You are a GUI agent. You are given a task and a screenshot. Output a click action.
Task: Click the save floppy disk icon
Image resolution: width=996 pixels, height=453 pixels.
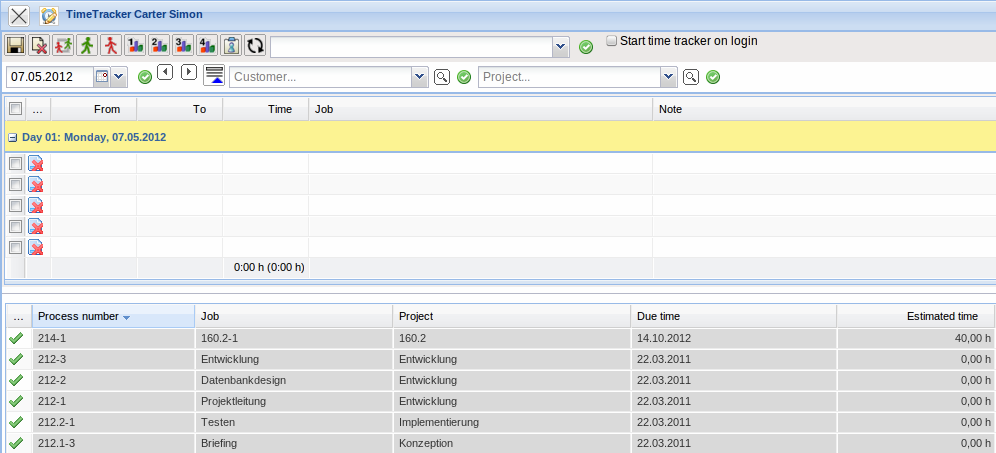15,45
